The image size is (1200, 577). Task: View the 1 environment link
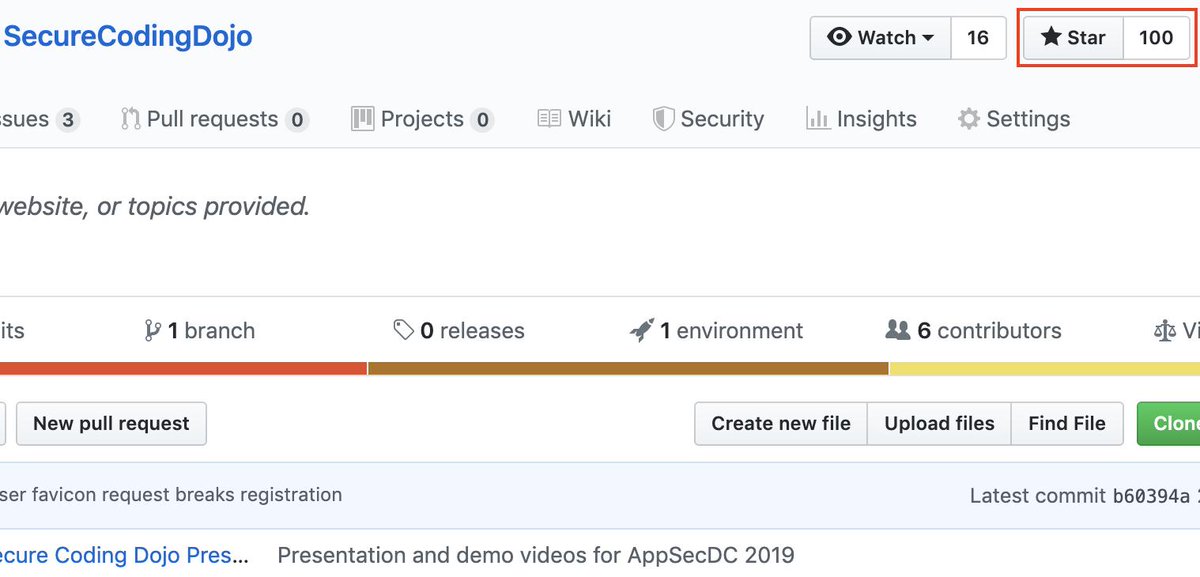pyautogui.click(x=716, y=331)
